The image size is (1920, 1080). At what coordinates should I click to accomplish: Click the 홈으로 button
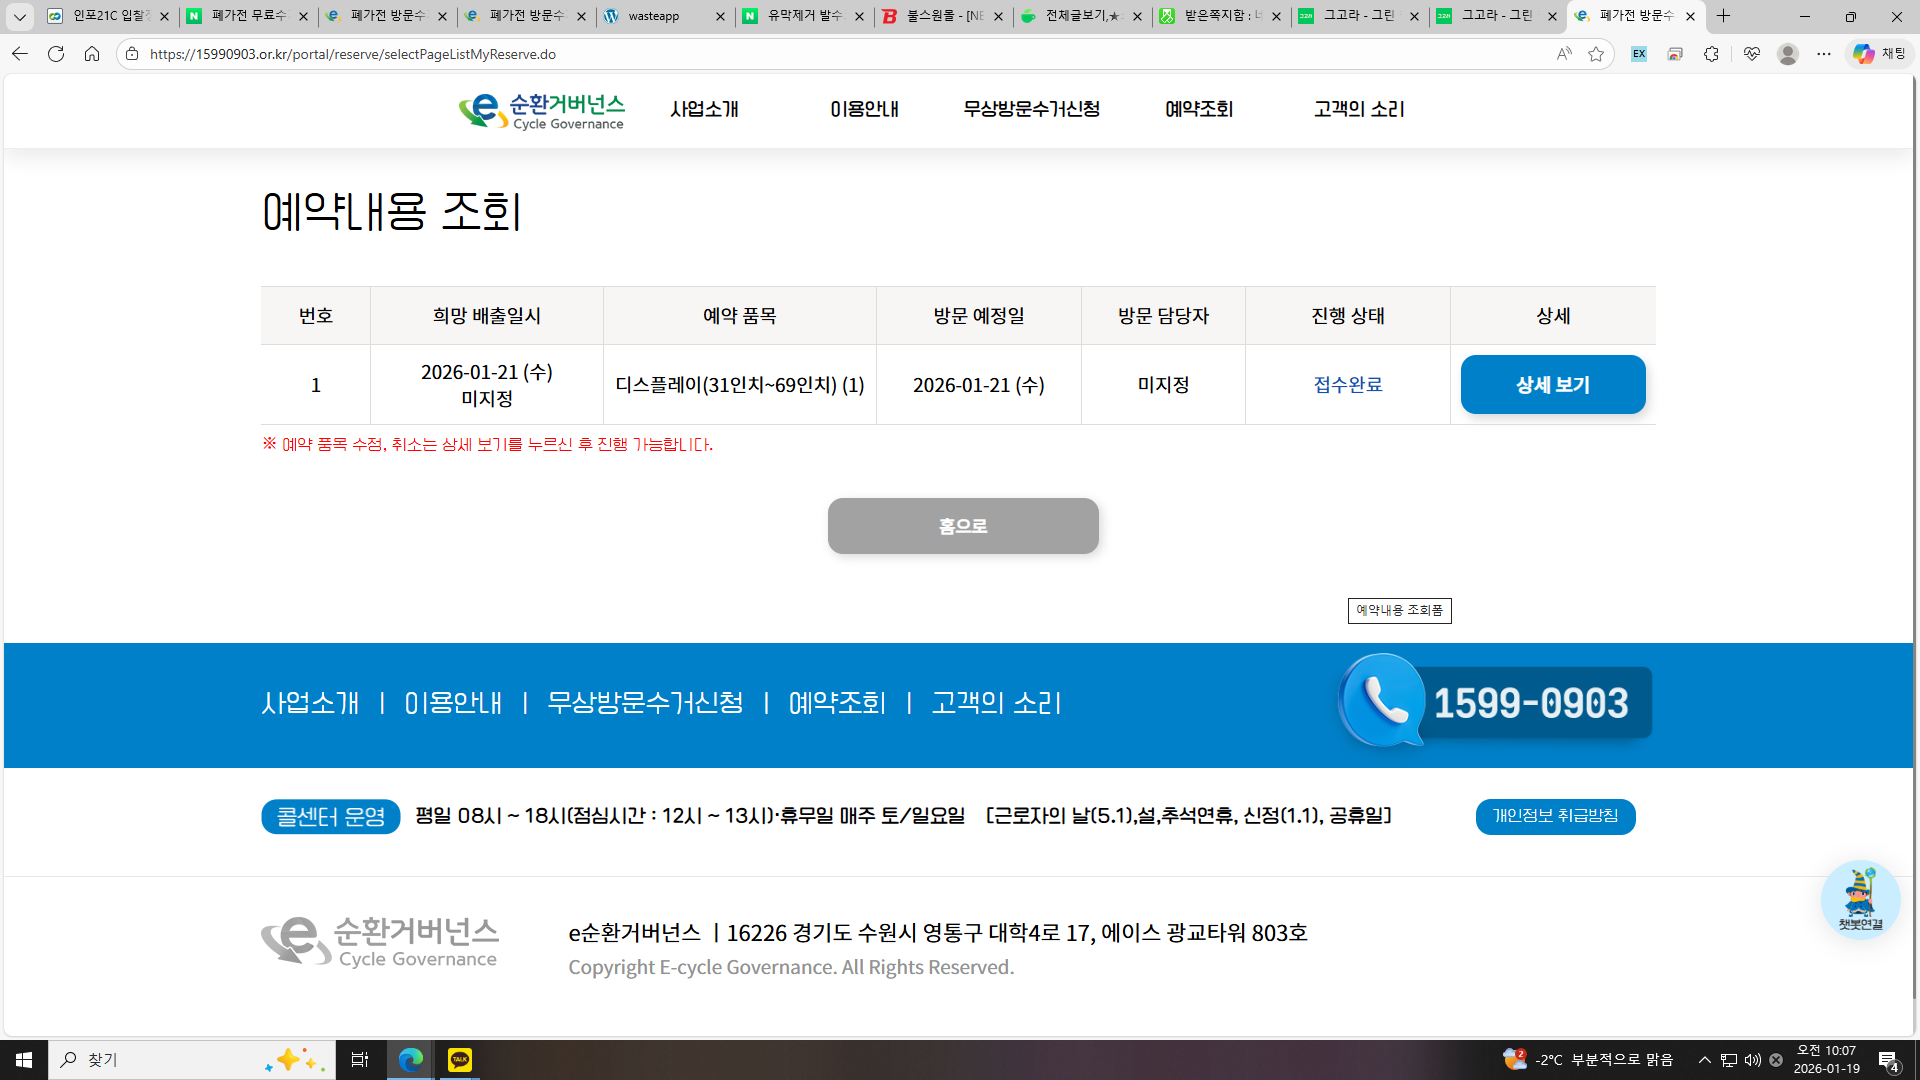(962, 526)
